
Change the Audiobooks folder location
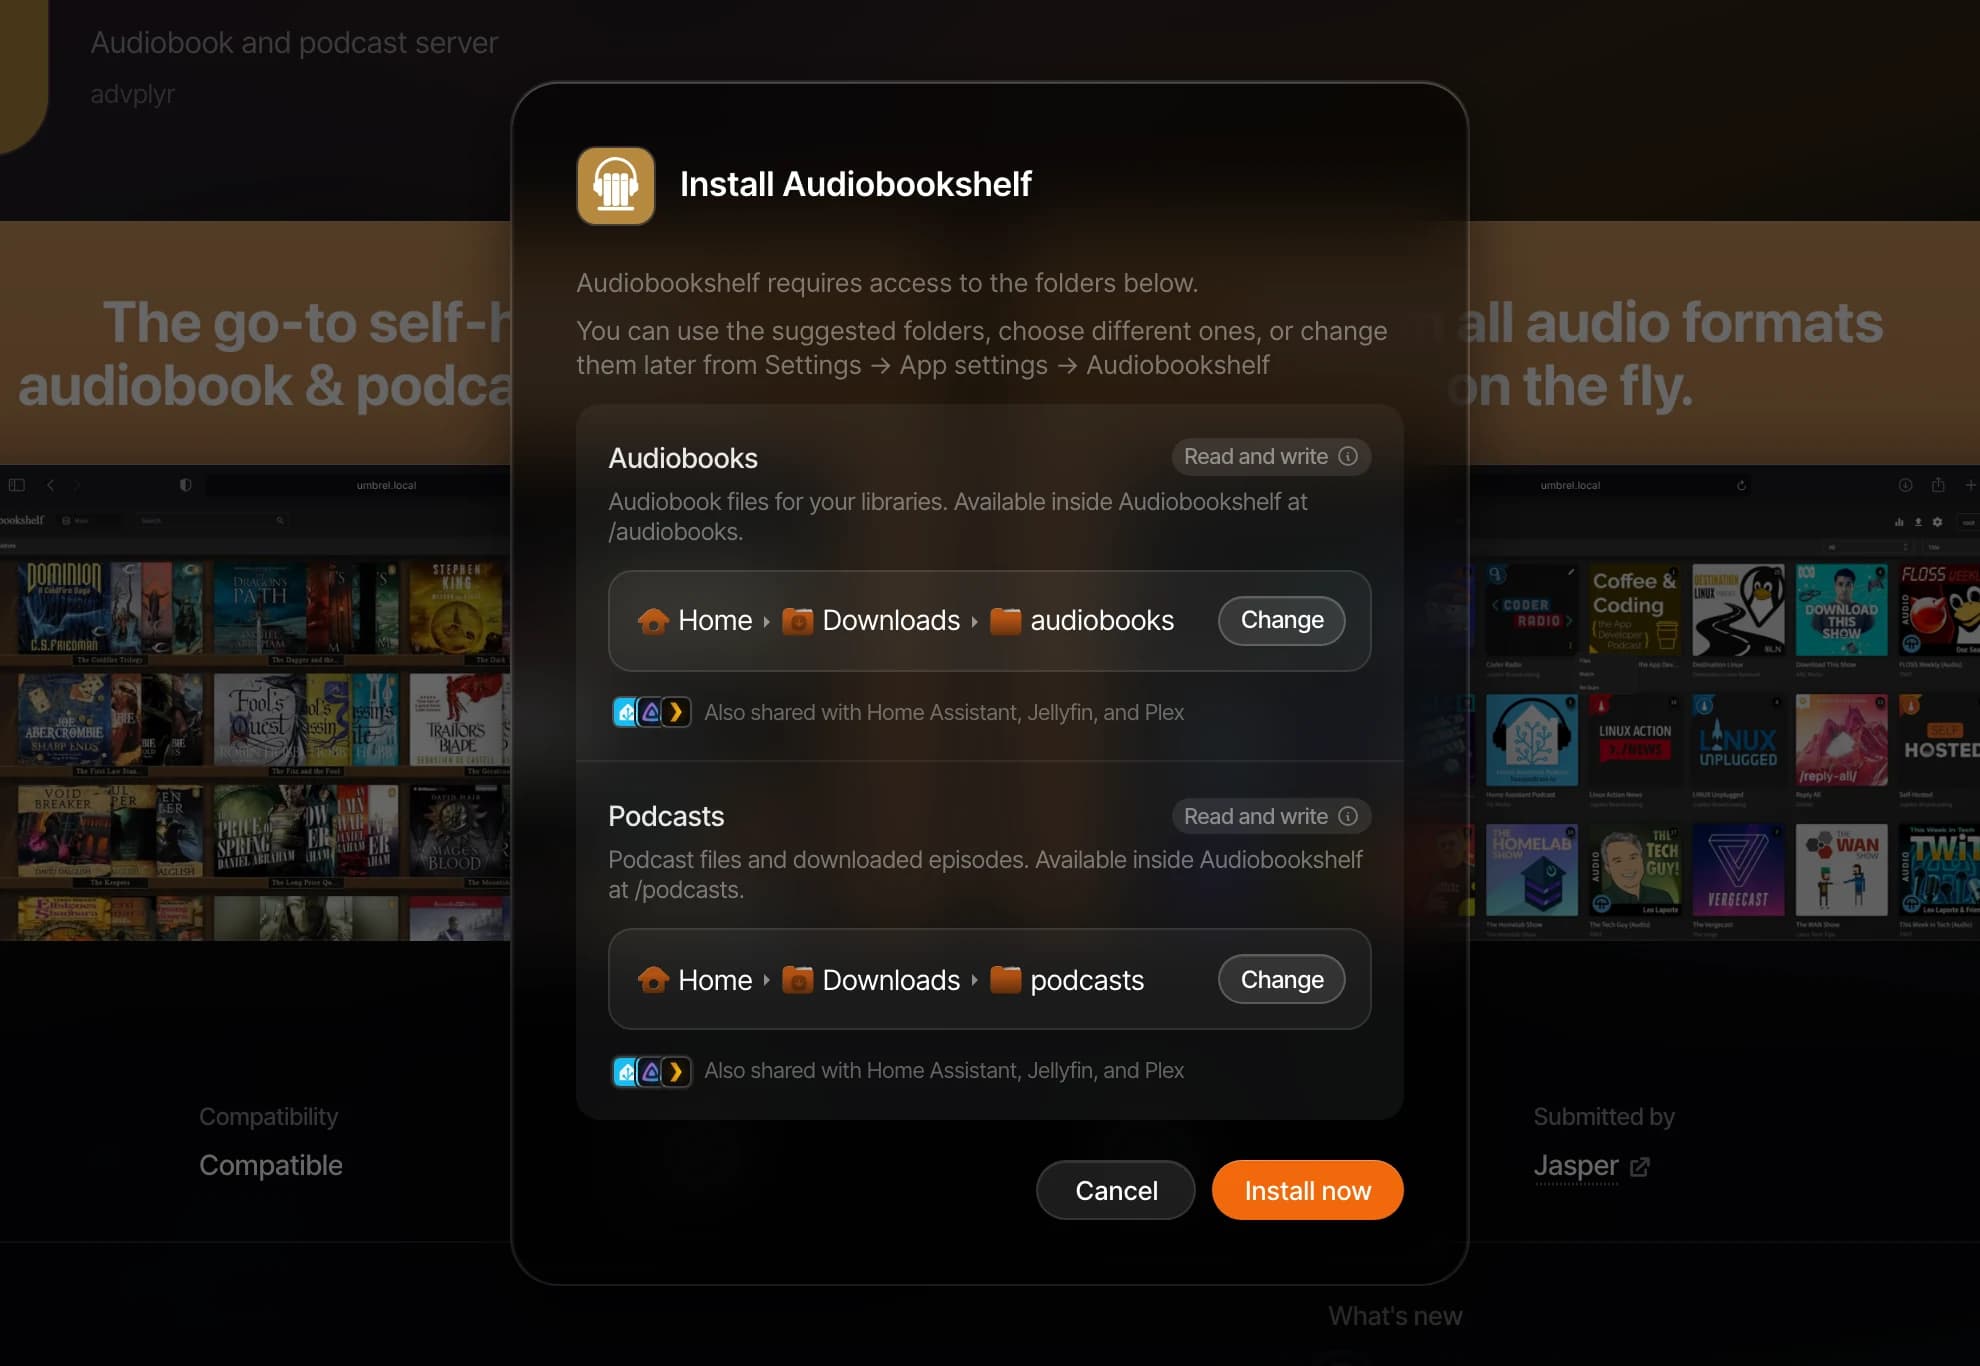pyautogui.click(x=1282, y=621)
